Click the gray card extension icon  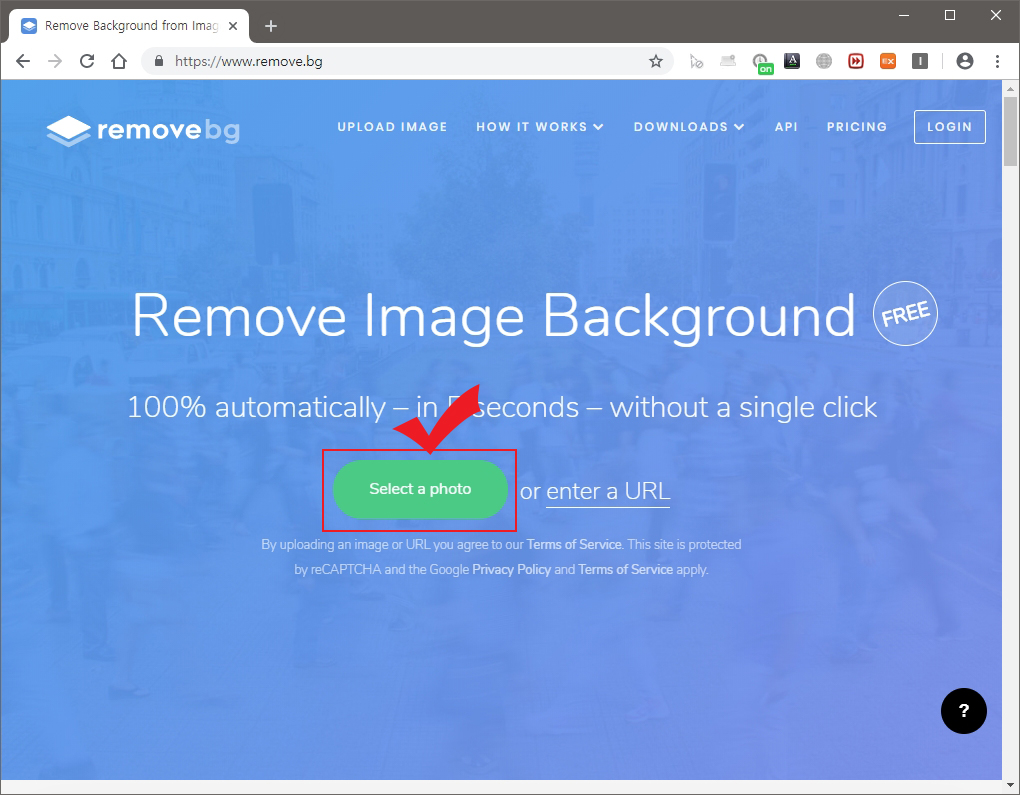point(728,61)
